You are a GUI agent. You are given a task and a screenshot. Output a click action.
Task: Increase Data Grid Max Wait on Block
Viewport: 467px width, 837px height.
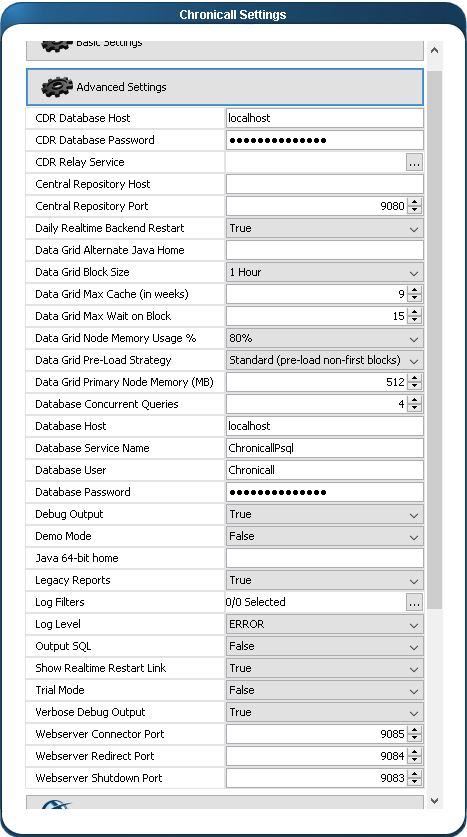(x=415, y=312)
